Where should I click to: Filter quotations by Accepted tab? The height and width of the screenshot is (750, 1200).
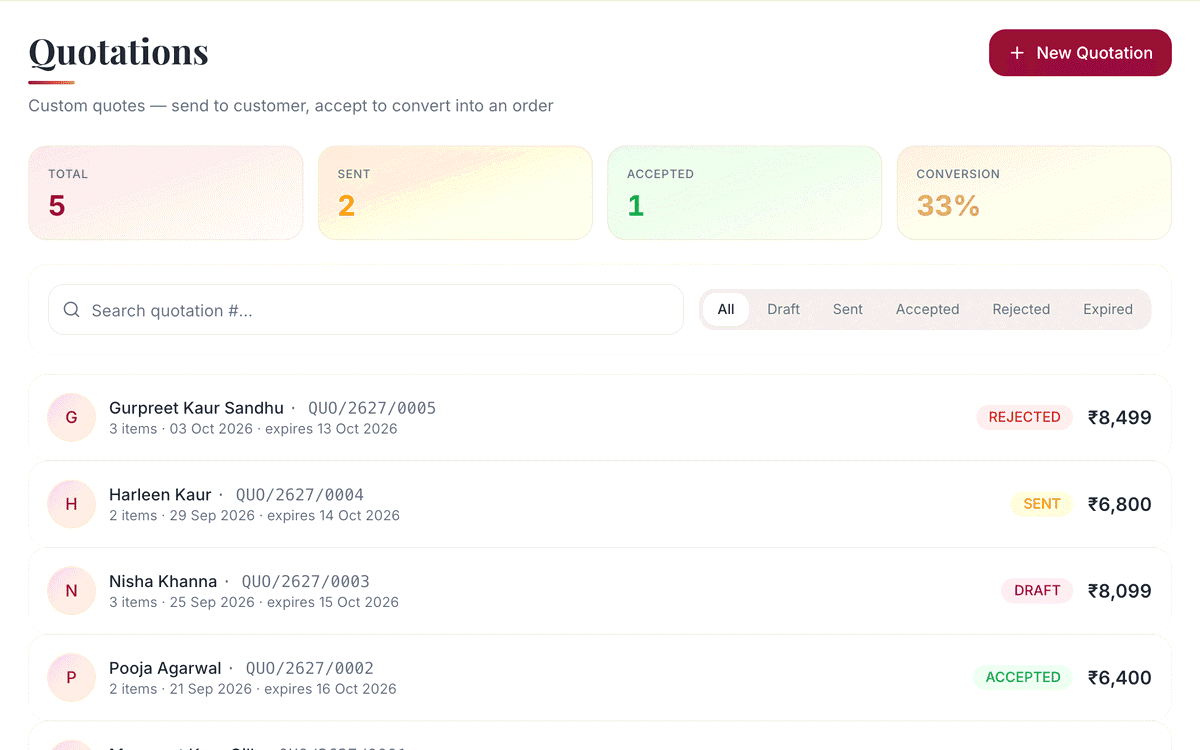coord(927,310)
